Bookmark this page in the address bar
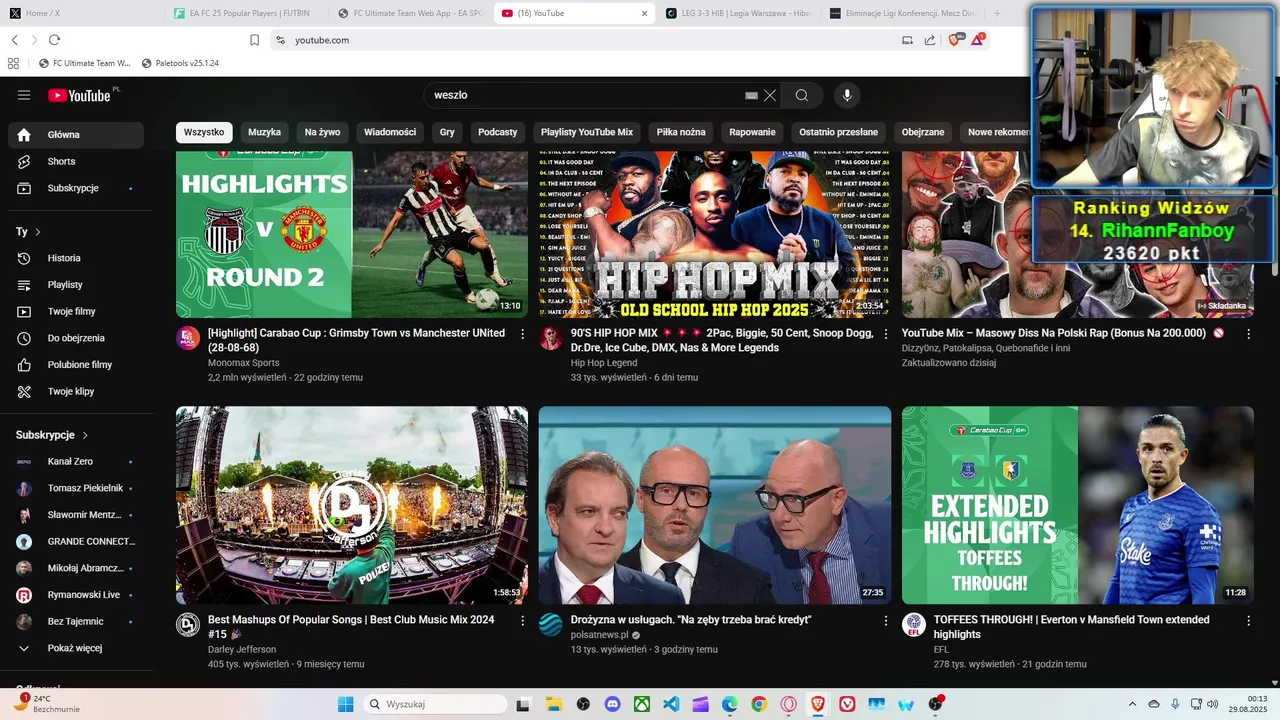This screenshot has height=720, width=1280. click(x=254, y=40)
